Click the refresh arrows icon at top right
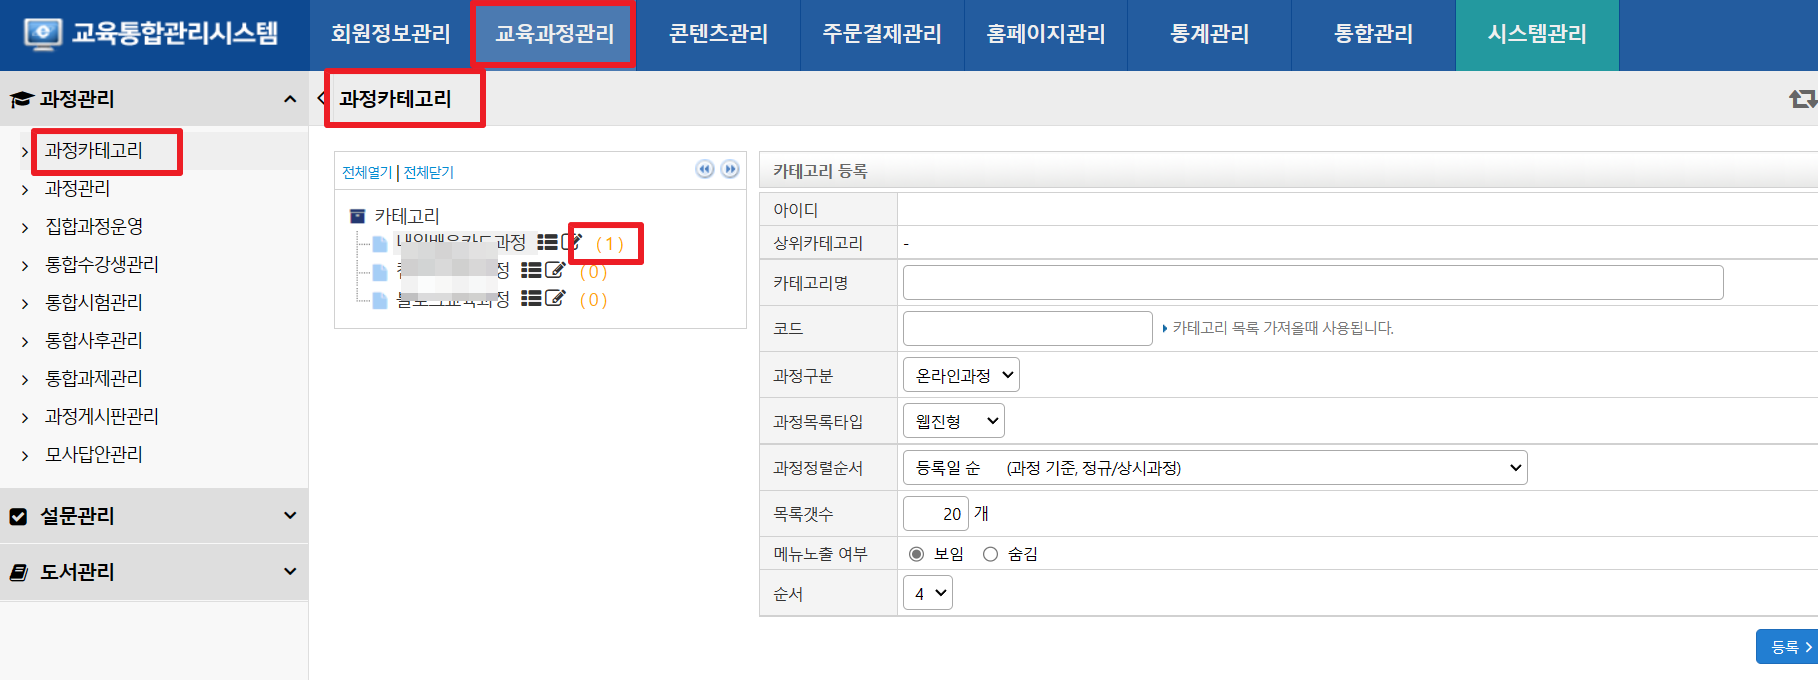 tap(1802, 99)
